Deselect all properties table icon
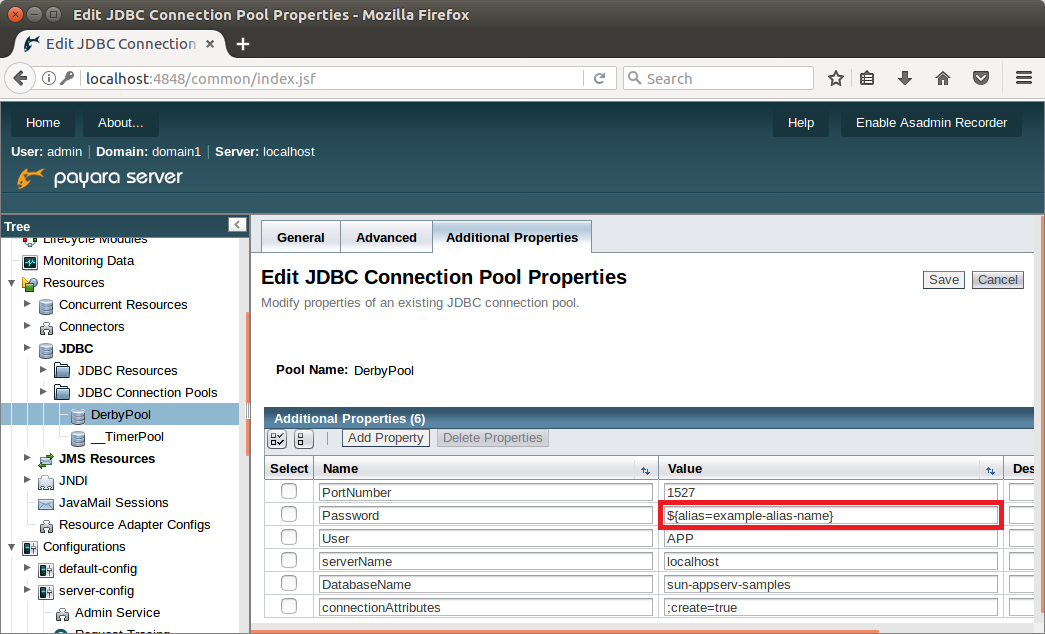Viewport: 1045px width, 634px height. [303, 439]
